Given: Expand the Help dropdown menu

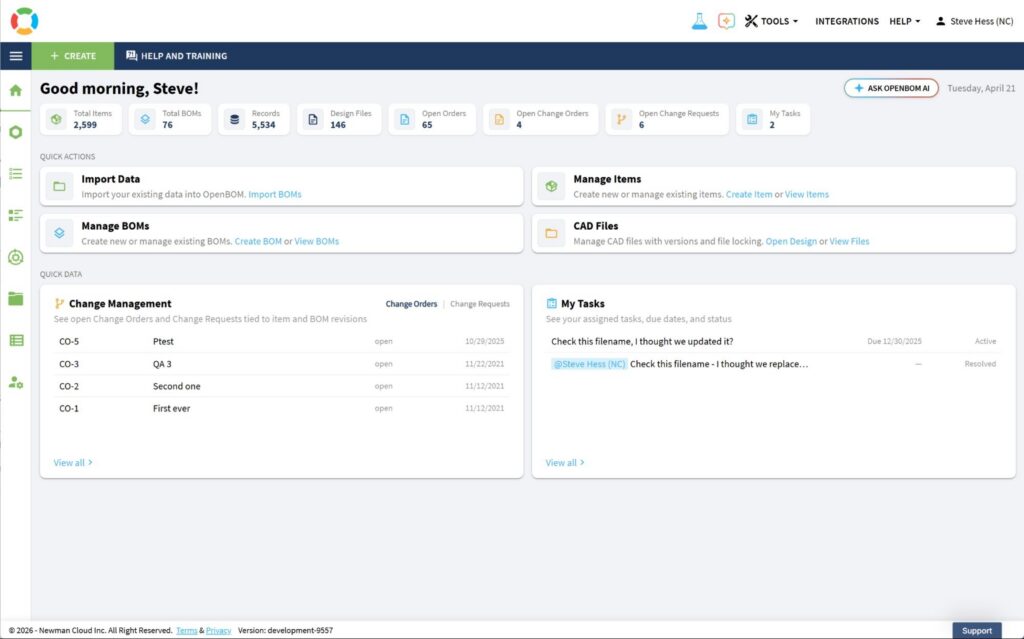Looking at the screenshot, I should (904, 21).
